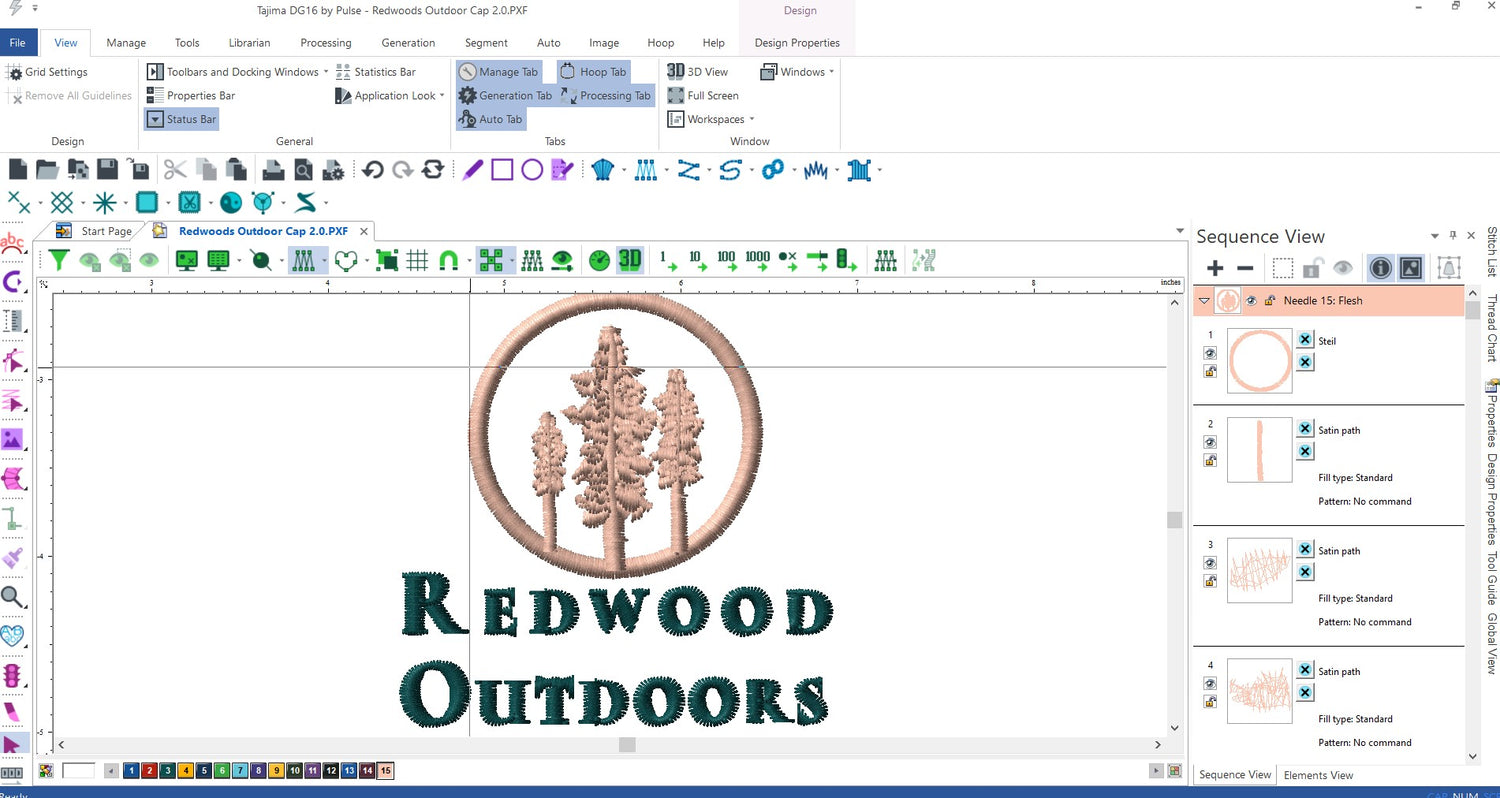Select the purple rectangle shape tool

pyautogui.click(x=502, y=170)
